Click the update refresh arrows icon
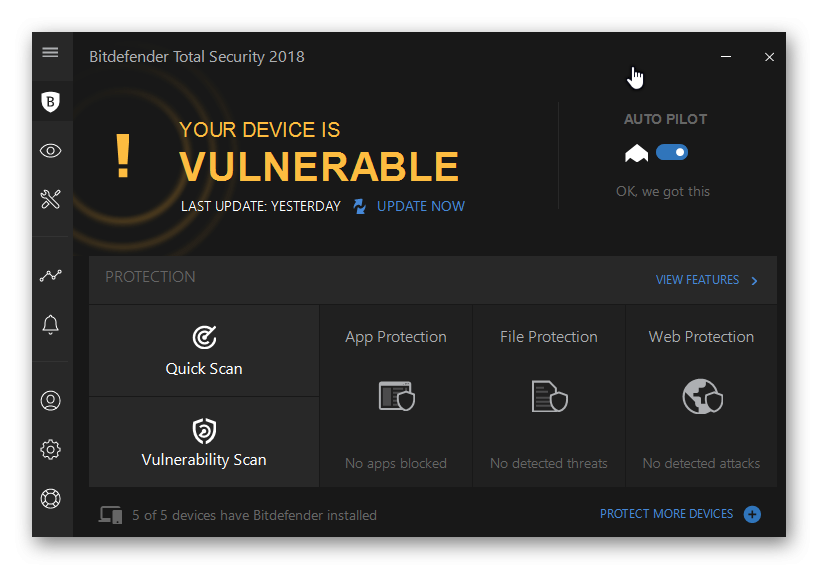The image size is (818, 569). click(359, 207)
